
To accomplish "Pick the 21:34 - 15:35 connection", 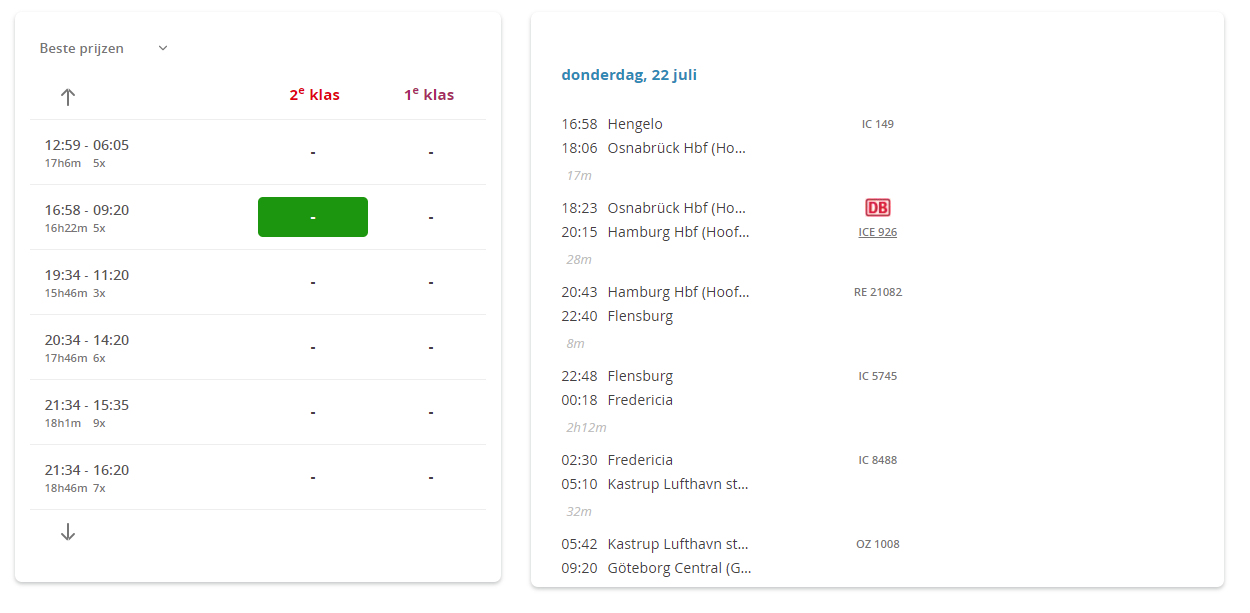I will click(x=87, y=412).
